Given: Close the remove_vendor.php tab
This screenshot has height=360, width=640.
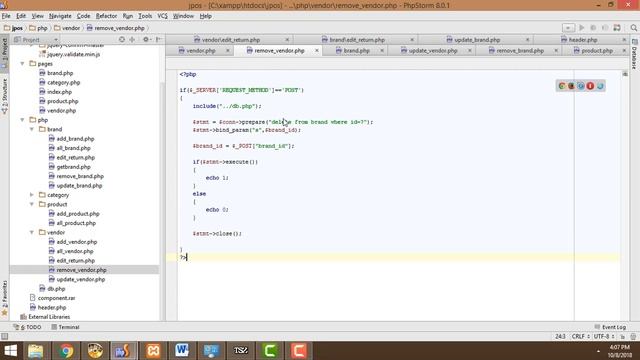Looking at the screenshot, I should (317, 51).
